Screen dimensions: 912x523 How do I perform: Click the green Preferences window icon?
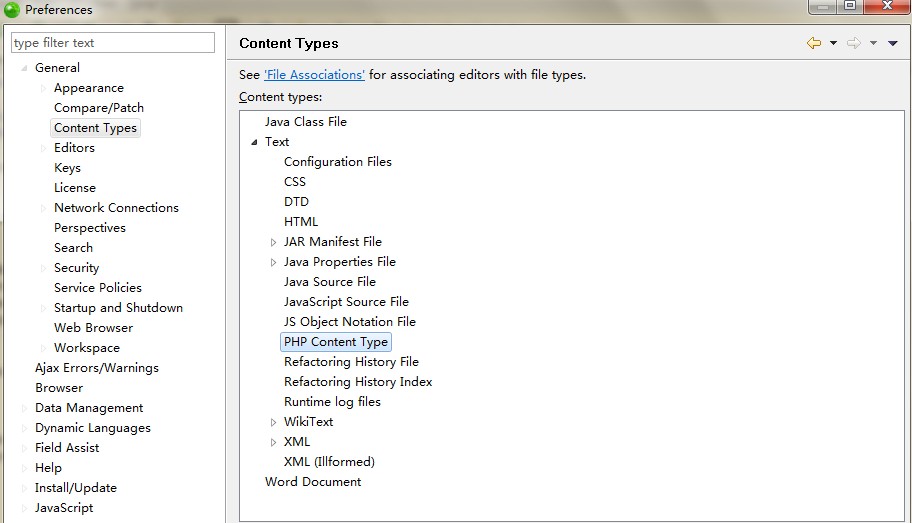(x=12, y=10)
